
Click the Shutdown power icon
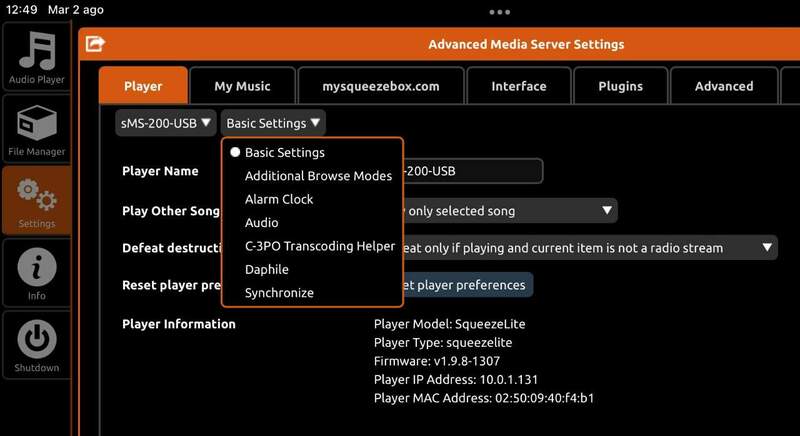(36, 345)
